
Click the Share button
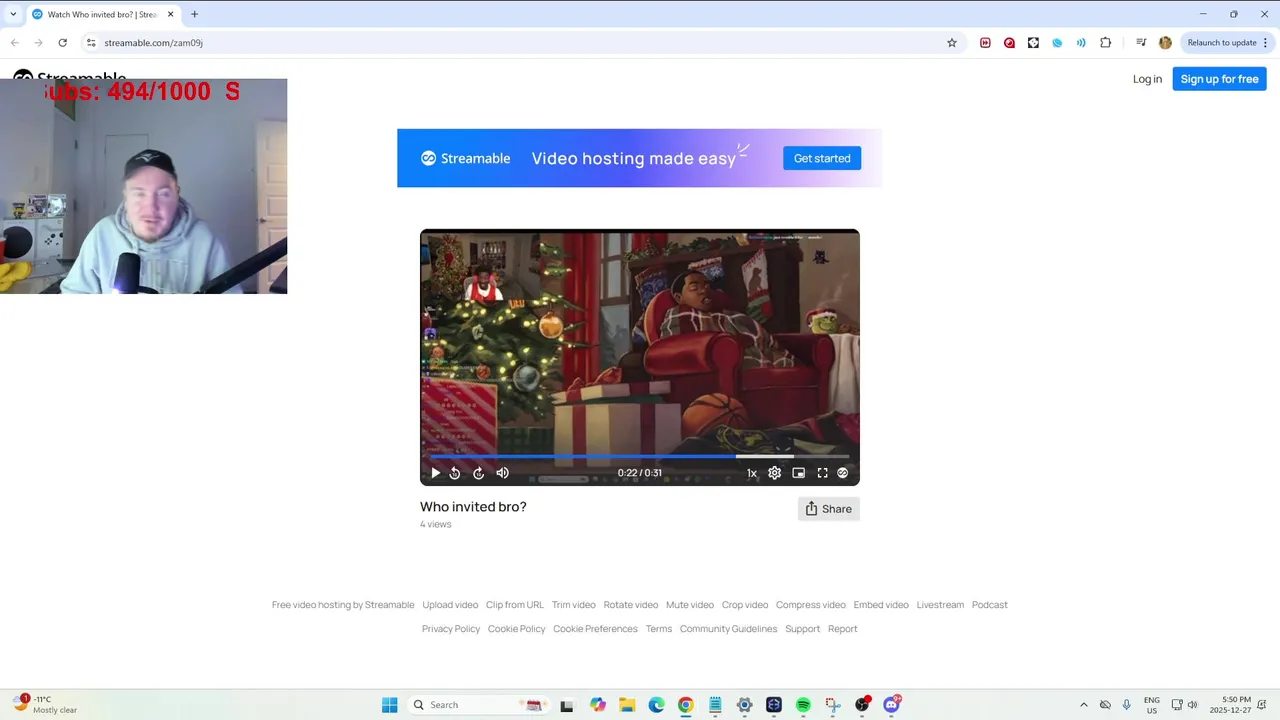(829, 509)
